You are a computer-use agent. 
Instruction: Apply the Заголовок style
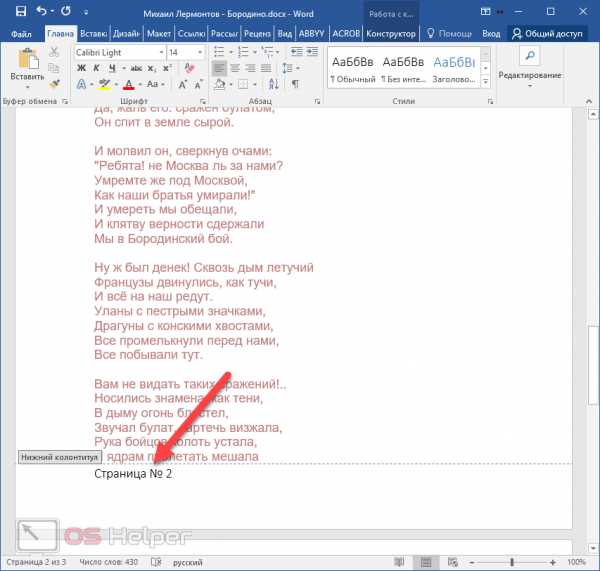pos(454,69)
